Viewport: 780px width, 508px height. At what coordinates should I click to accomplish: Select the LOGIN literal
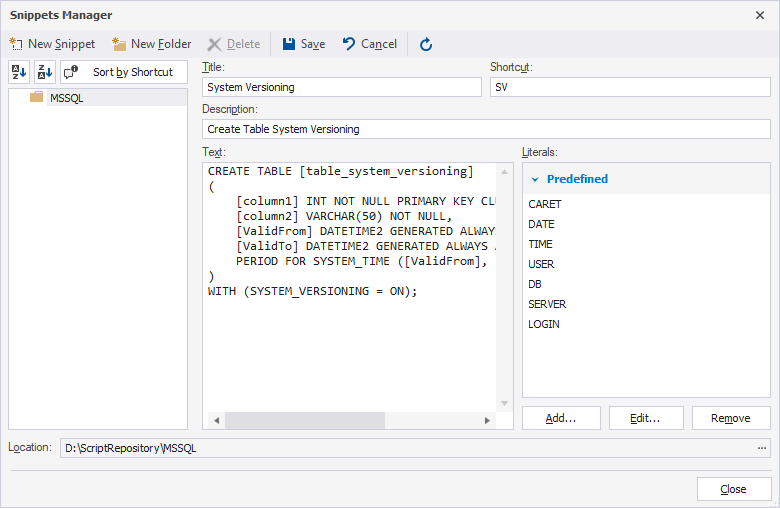(x=544, y=324)
